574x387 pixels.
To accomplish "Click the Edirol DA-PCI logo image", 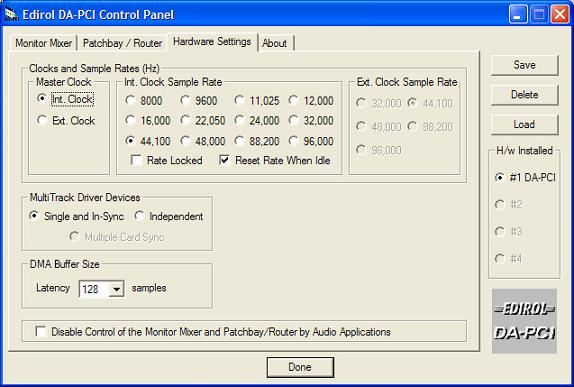I will [524, 321].
